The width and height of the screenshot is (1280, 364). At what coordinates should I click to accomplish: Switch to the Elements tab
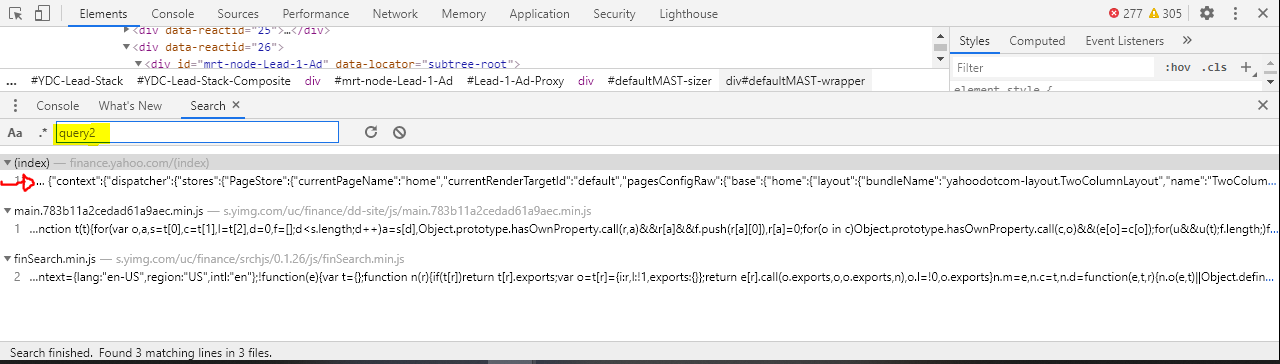click(x=103, y=14)
